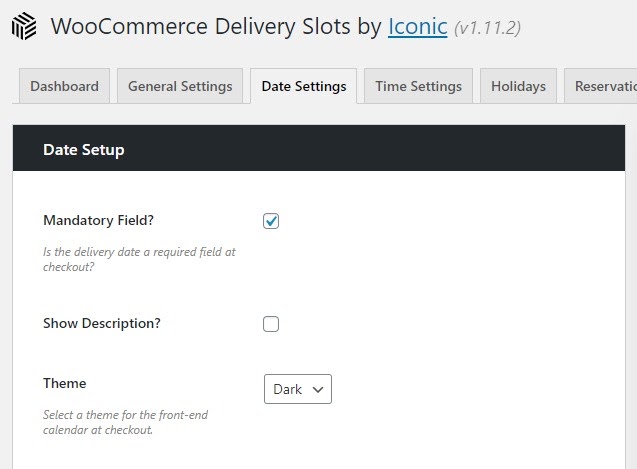Click the Show Description? label
The width and height of the screenshot is (637, 469).
pyautogui.click(x=102, y=324)
